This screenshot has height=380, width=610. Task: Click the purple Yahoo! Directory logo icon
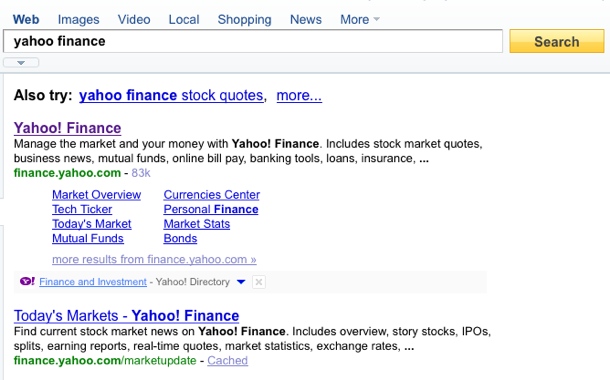tap(27, 281)
